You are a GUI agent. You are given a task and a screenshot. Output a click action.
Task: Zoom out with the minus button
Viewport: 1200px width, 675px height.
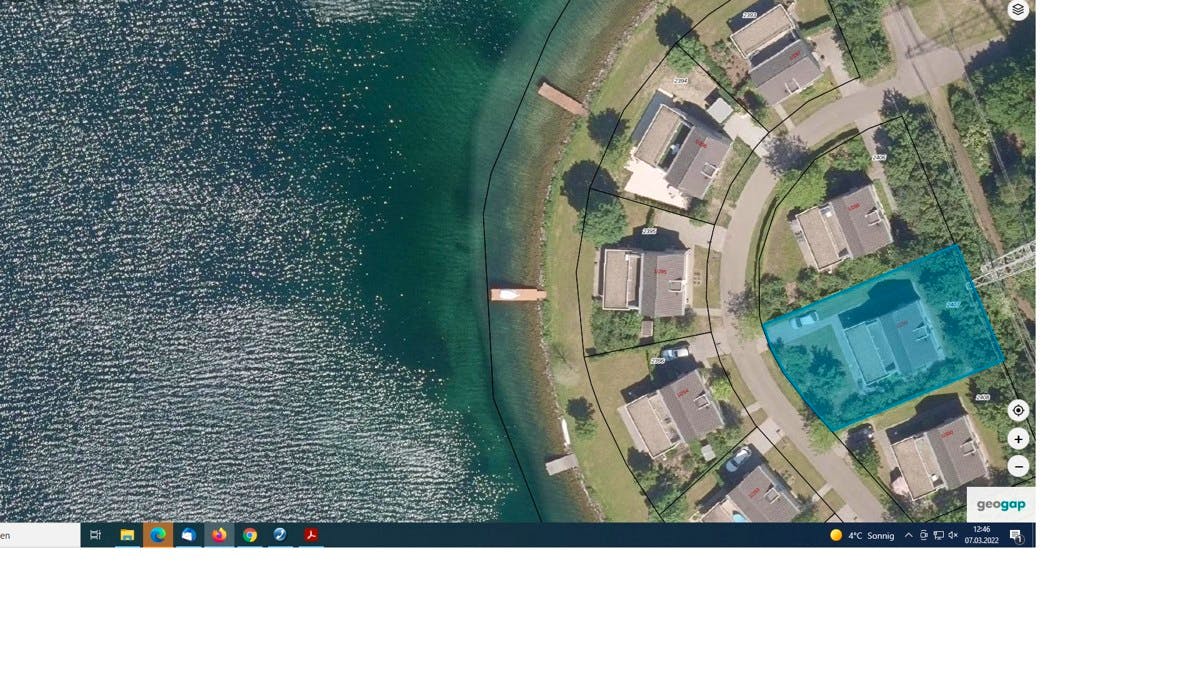pyautogui.click(x=1018, y=466)
